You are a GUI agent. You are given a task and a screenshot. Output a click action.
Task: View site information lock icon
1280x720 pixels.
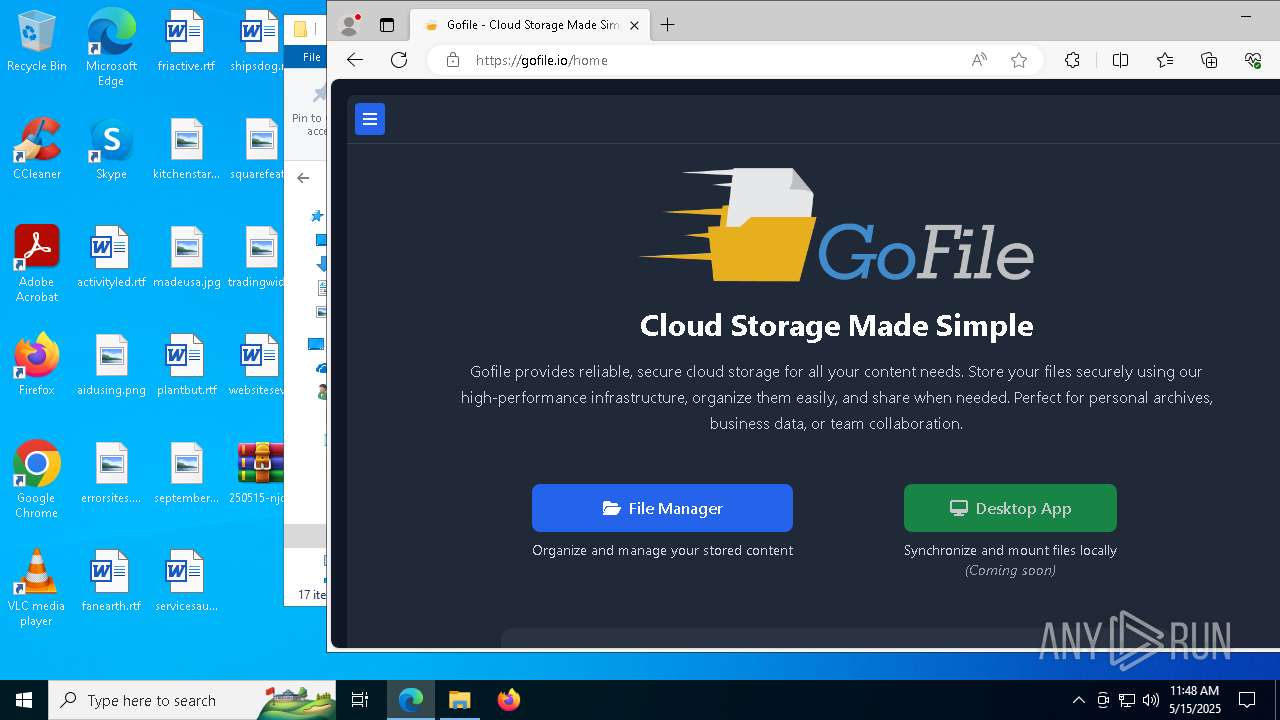pos(453,60)
